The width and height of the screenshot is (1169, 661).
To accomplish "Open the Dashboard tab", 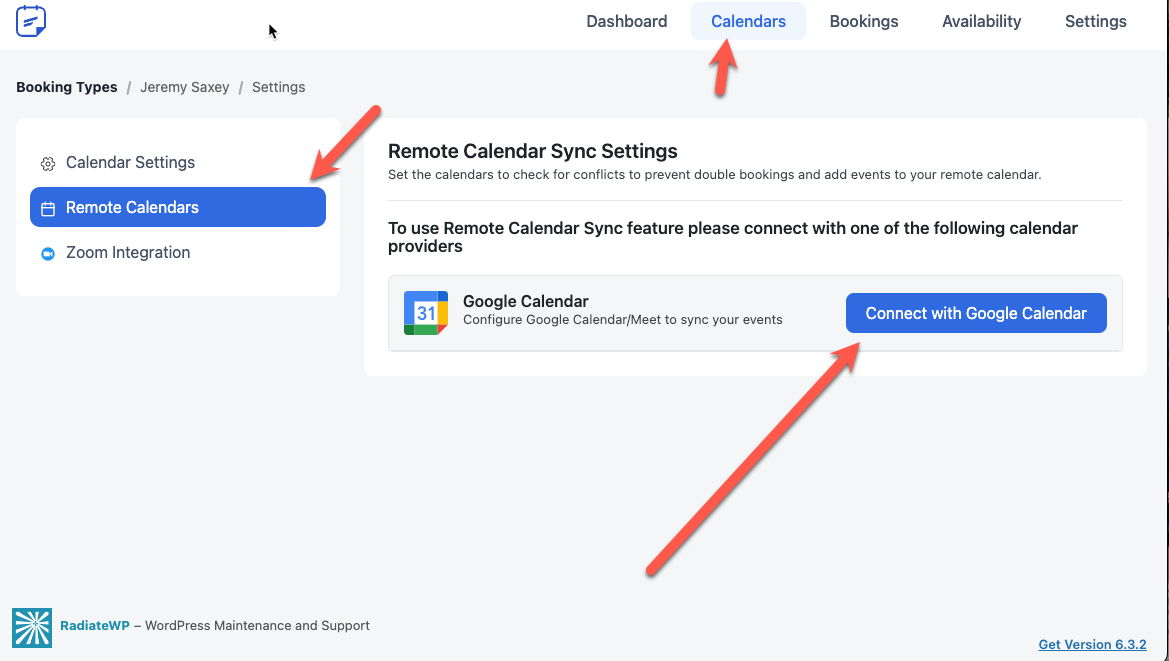I will (626, 21).
